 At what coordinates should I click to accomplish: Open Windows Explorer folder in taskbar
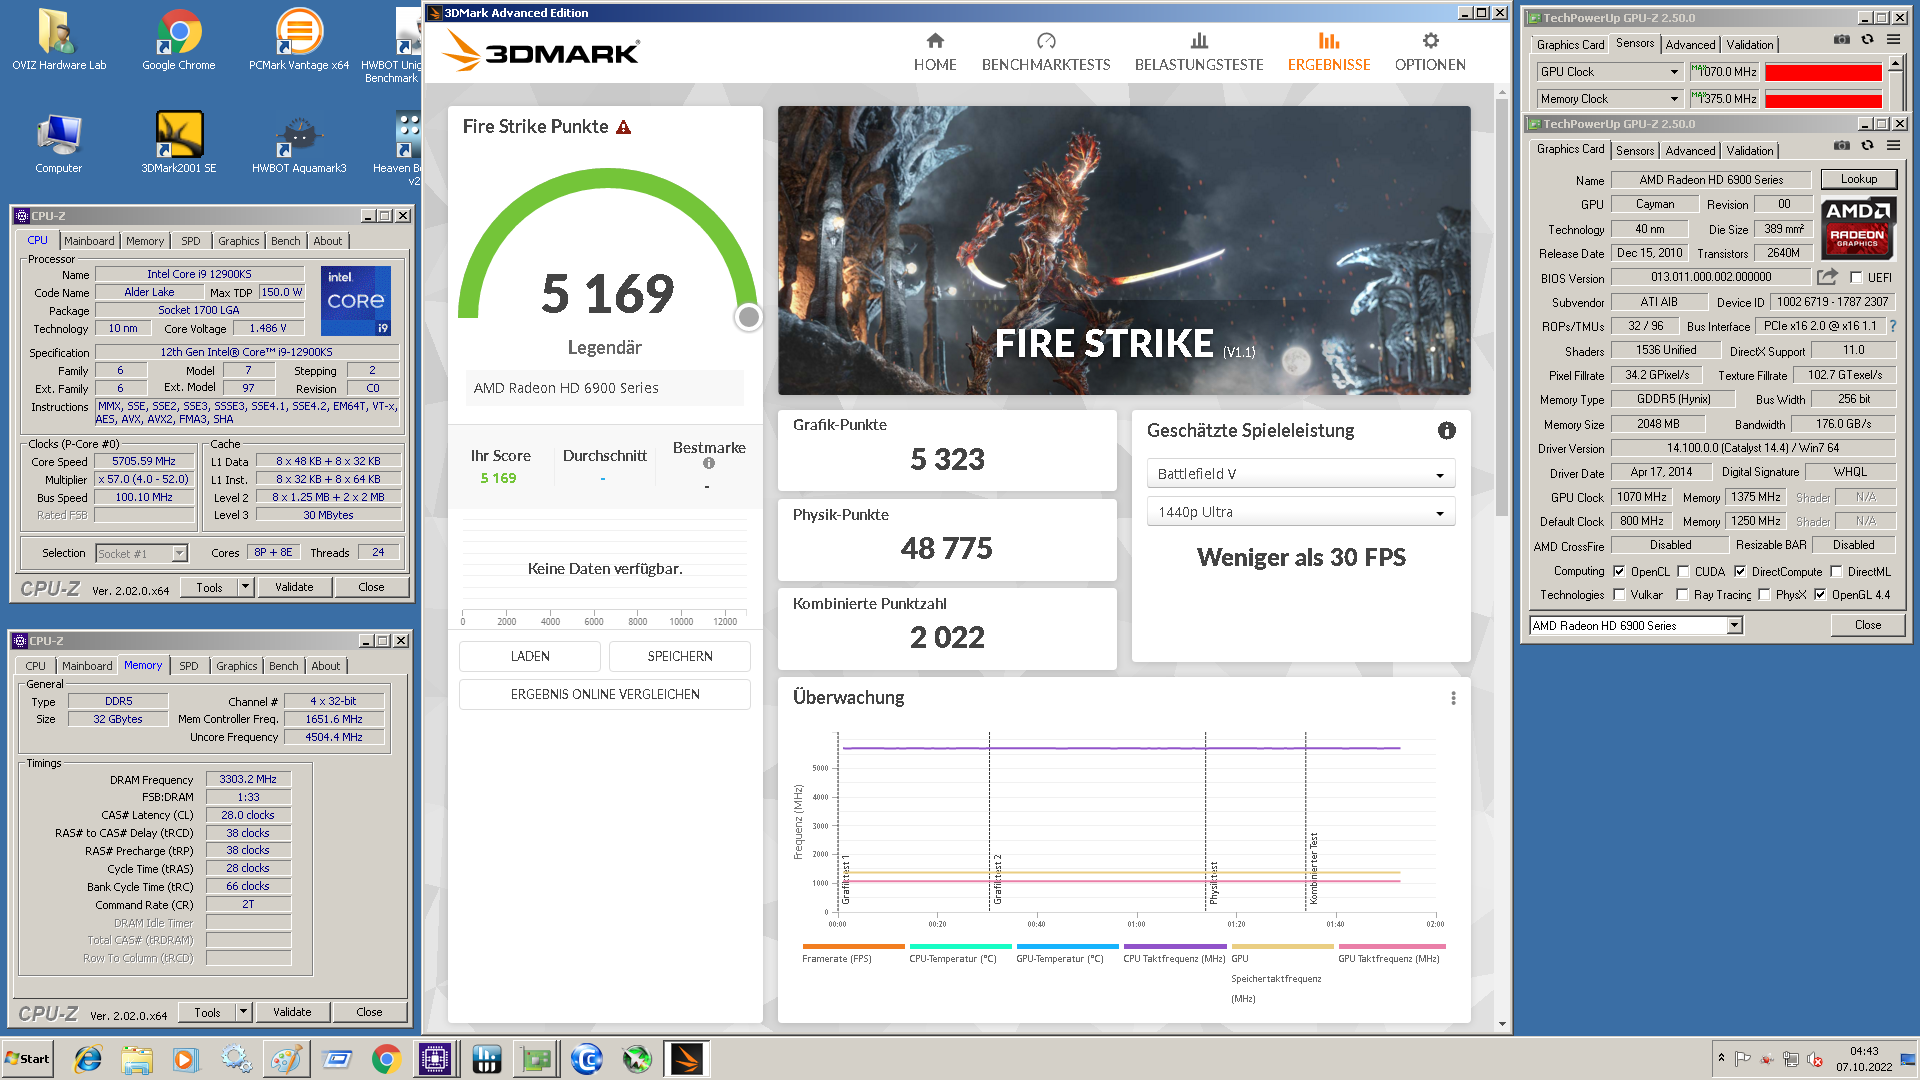[137, 1059]
